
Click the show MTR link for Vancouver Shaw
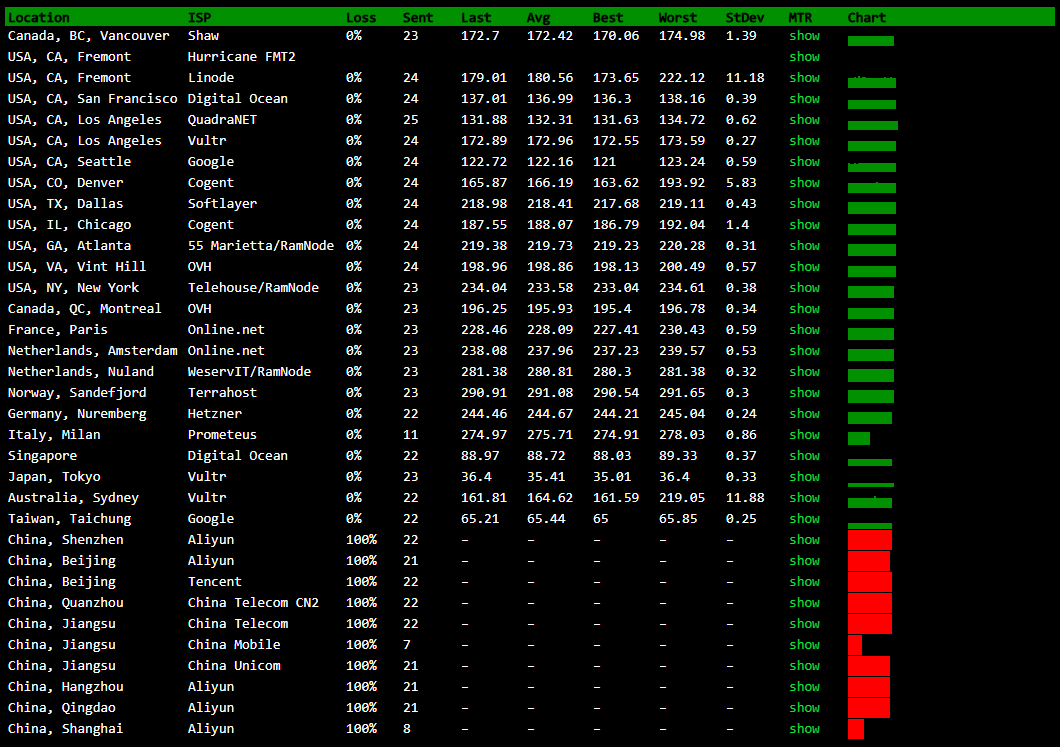click(804, 36)
